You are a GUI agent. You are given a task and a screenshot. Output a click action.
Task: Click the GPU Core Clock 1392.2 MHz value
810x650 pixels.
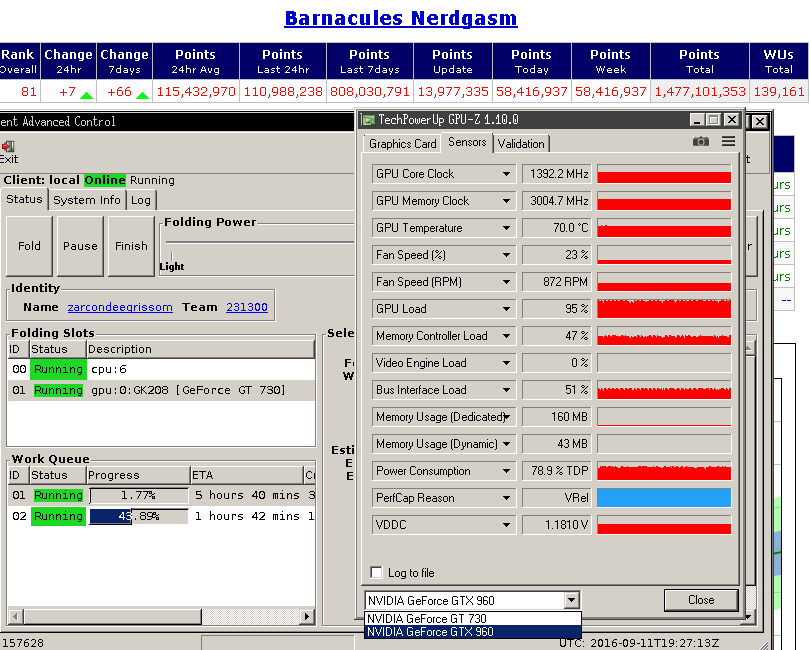coord(557,174)
